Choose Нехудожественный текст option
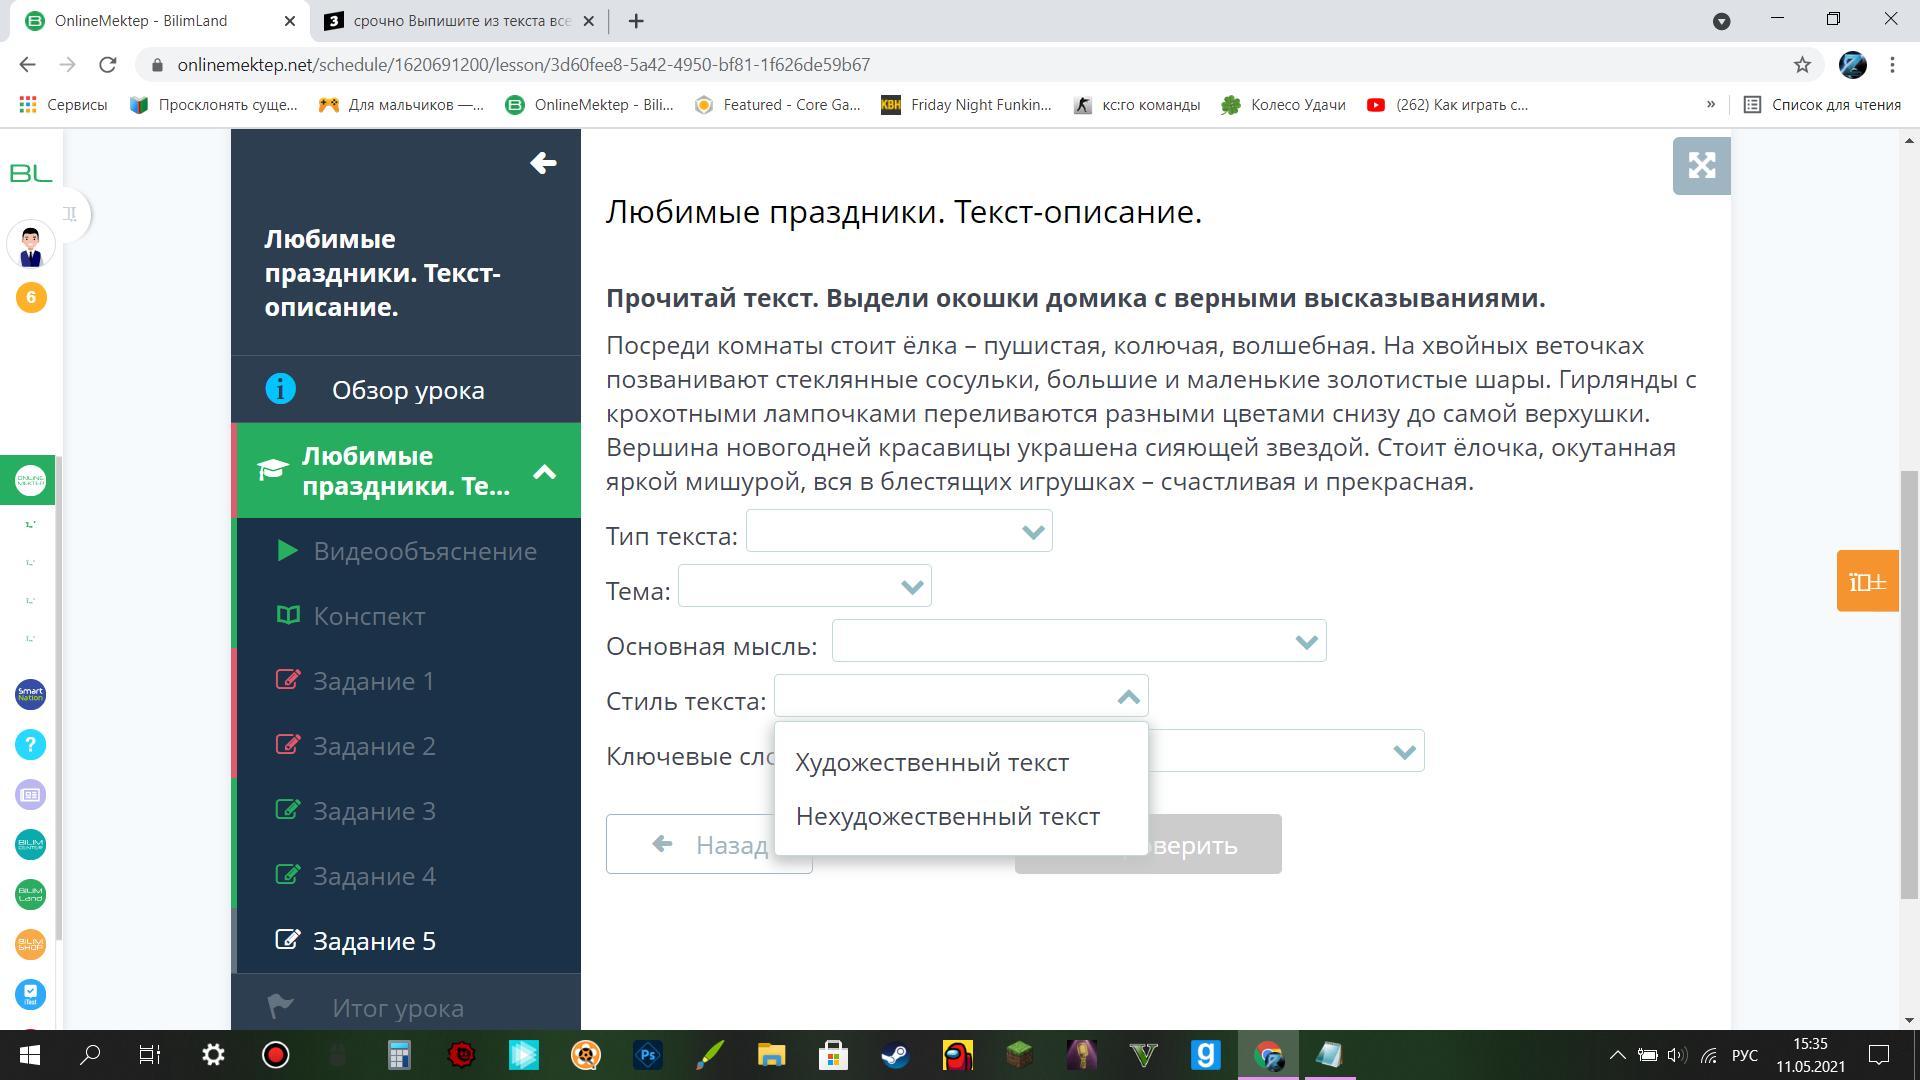 [947, 816]
